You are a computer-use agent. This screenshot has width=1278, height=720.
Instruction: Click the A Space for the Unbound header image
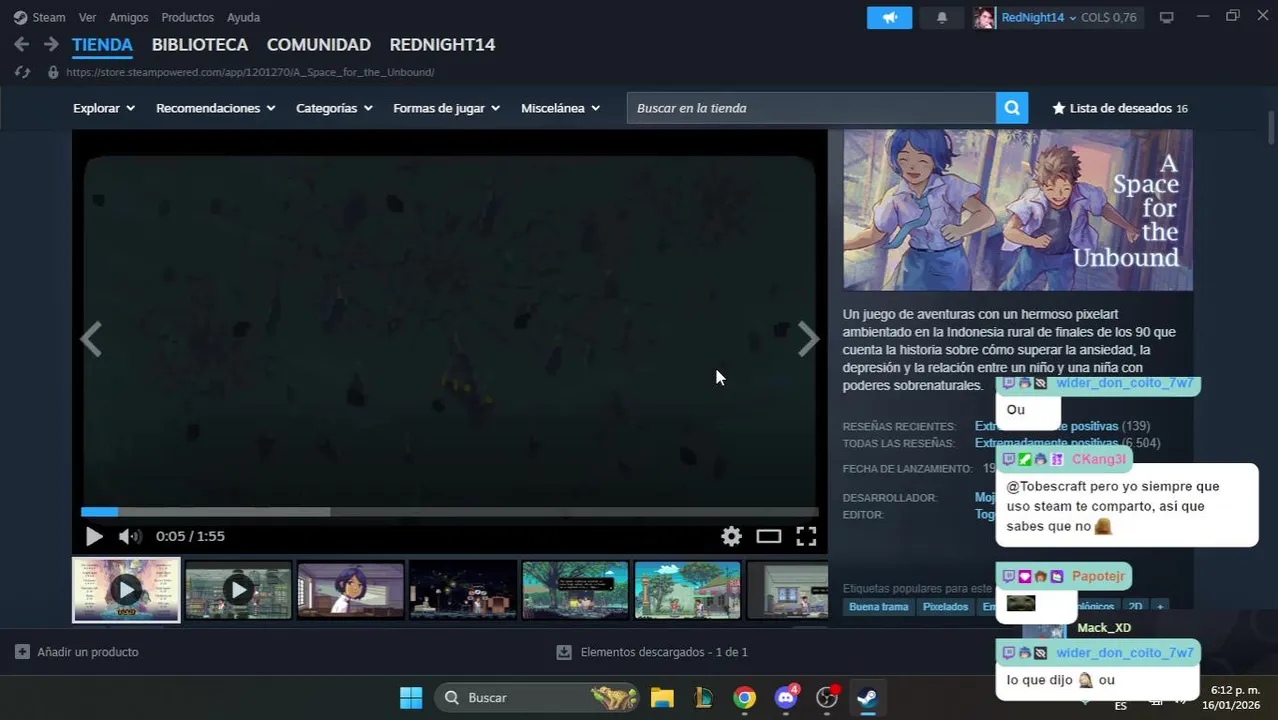[x=1018, y=210]
